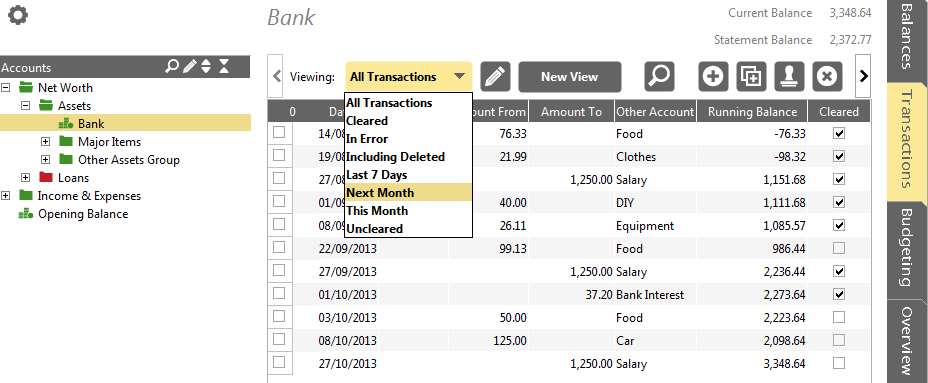Open the All Transactions viewing dropdown
The width and height of the screenshot is (928, 383).
pos(408,77)
